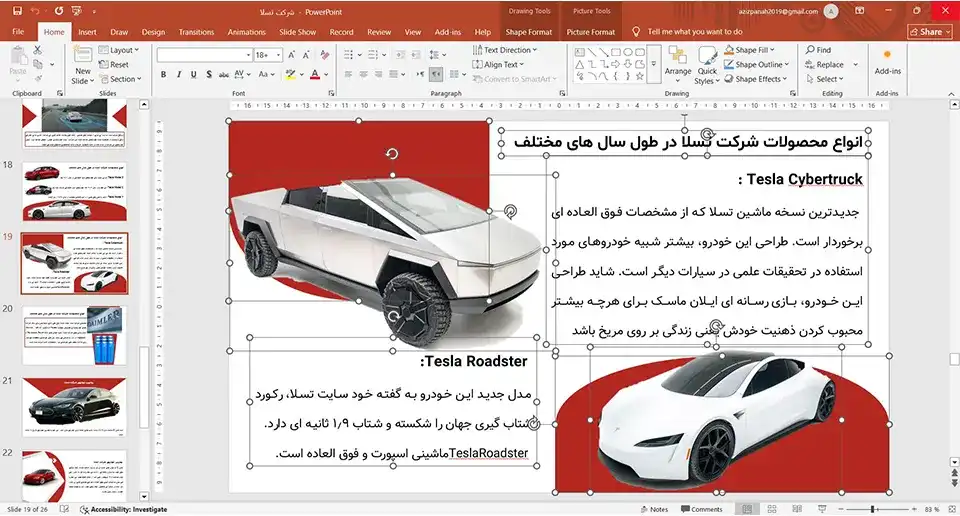This screenshot has height=516, width=960.
Task: Open the Design tab
Action: coord(153,32)
